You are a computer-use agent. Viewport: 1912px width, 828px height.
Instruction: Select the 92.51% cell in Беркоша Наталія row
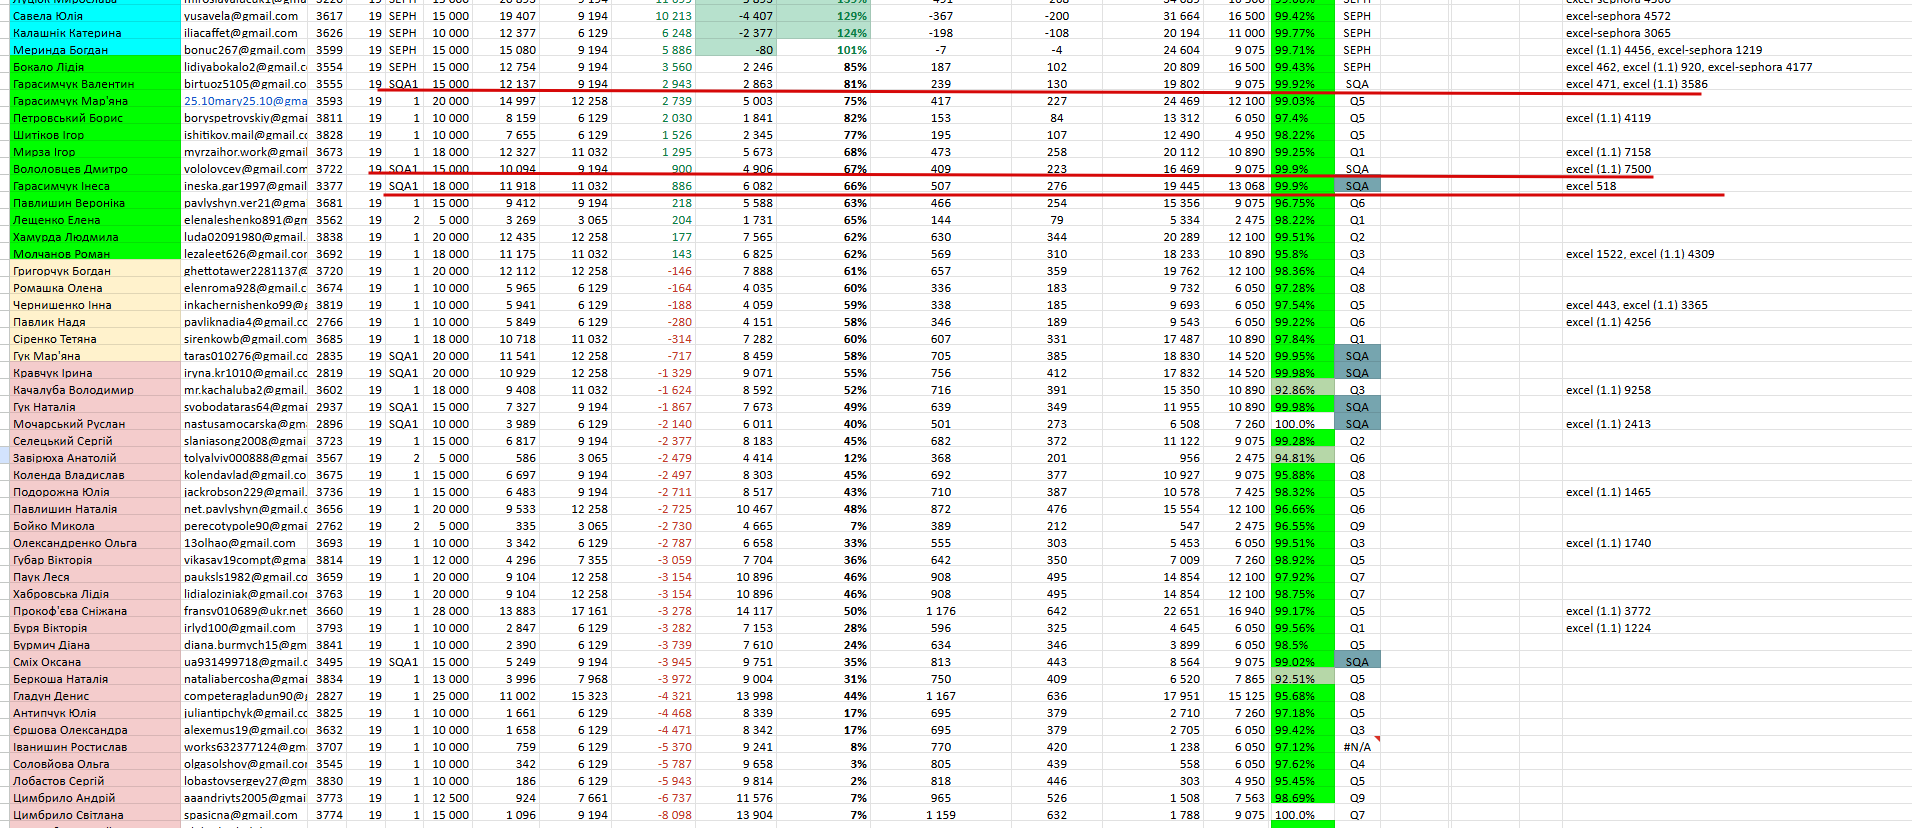coord(1302,679)
